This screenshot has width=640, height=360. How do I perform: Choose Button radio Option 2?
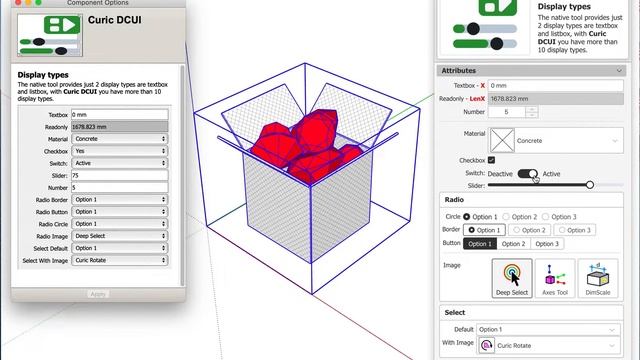pos(513,244)
